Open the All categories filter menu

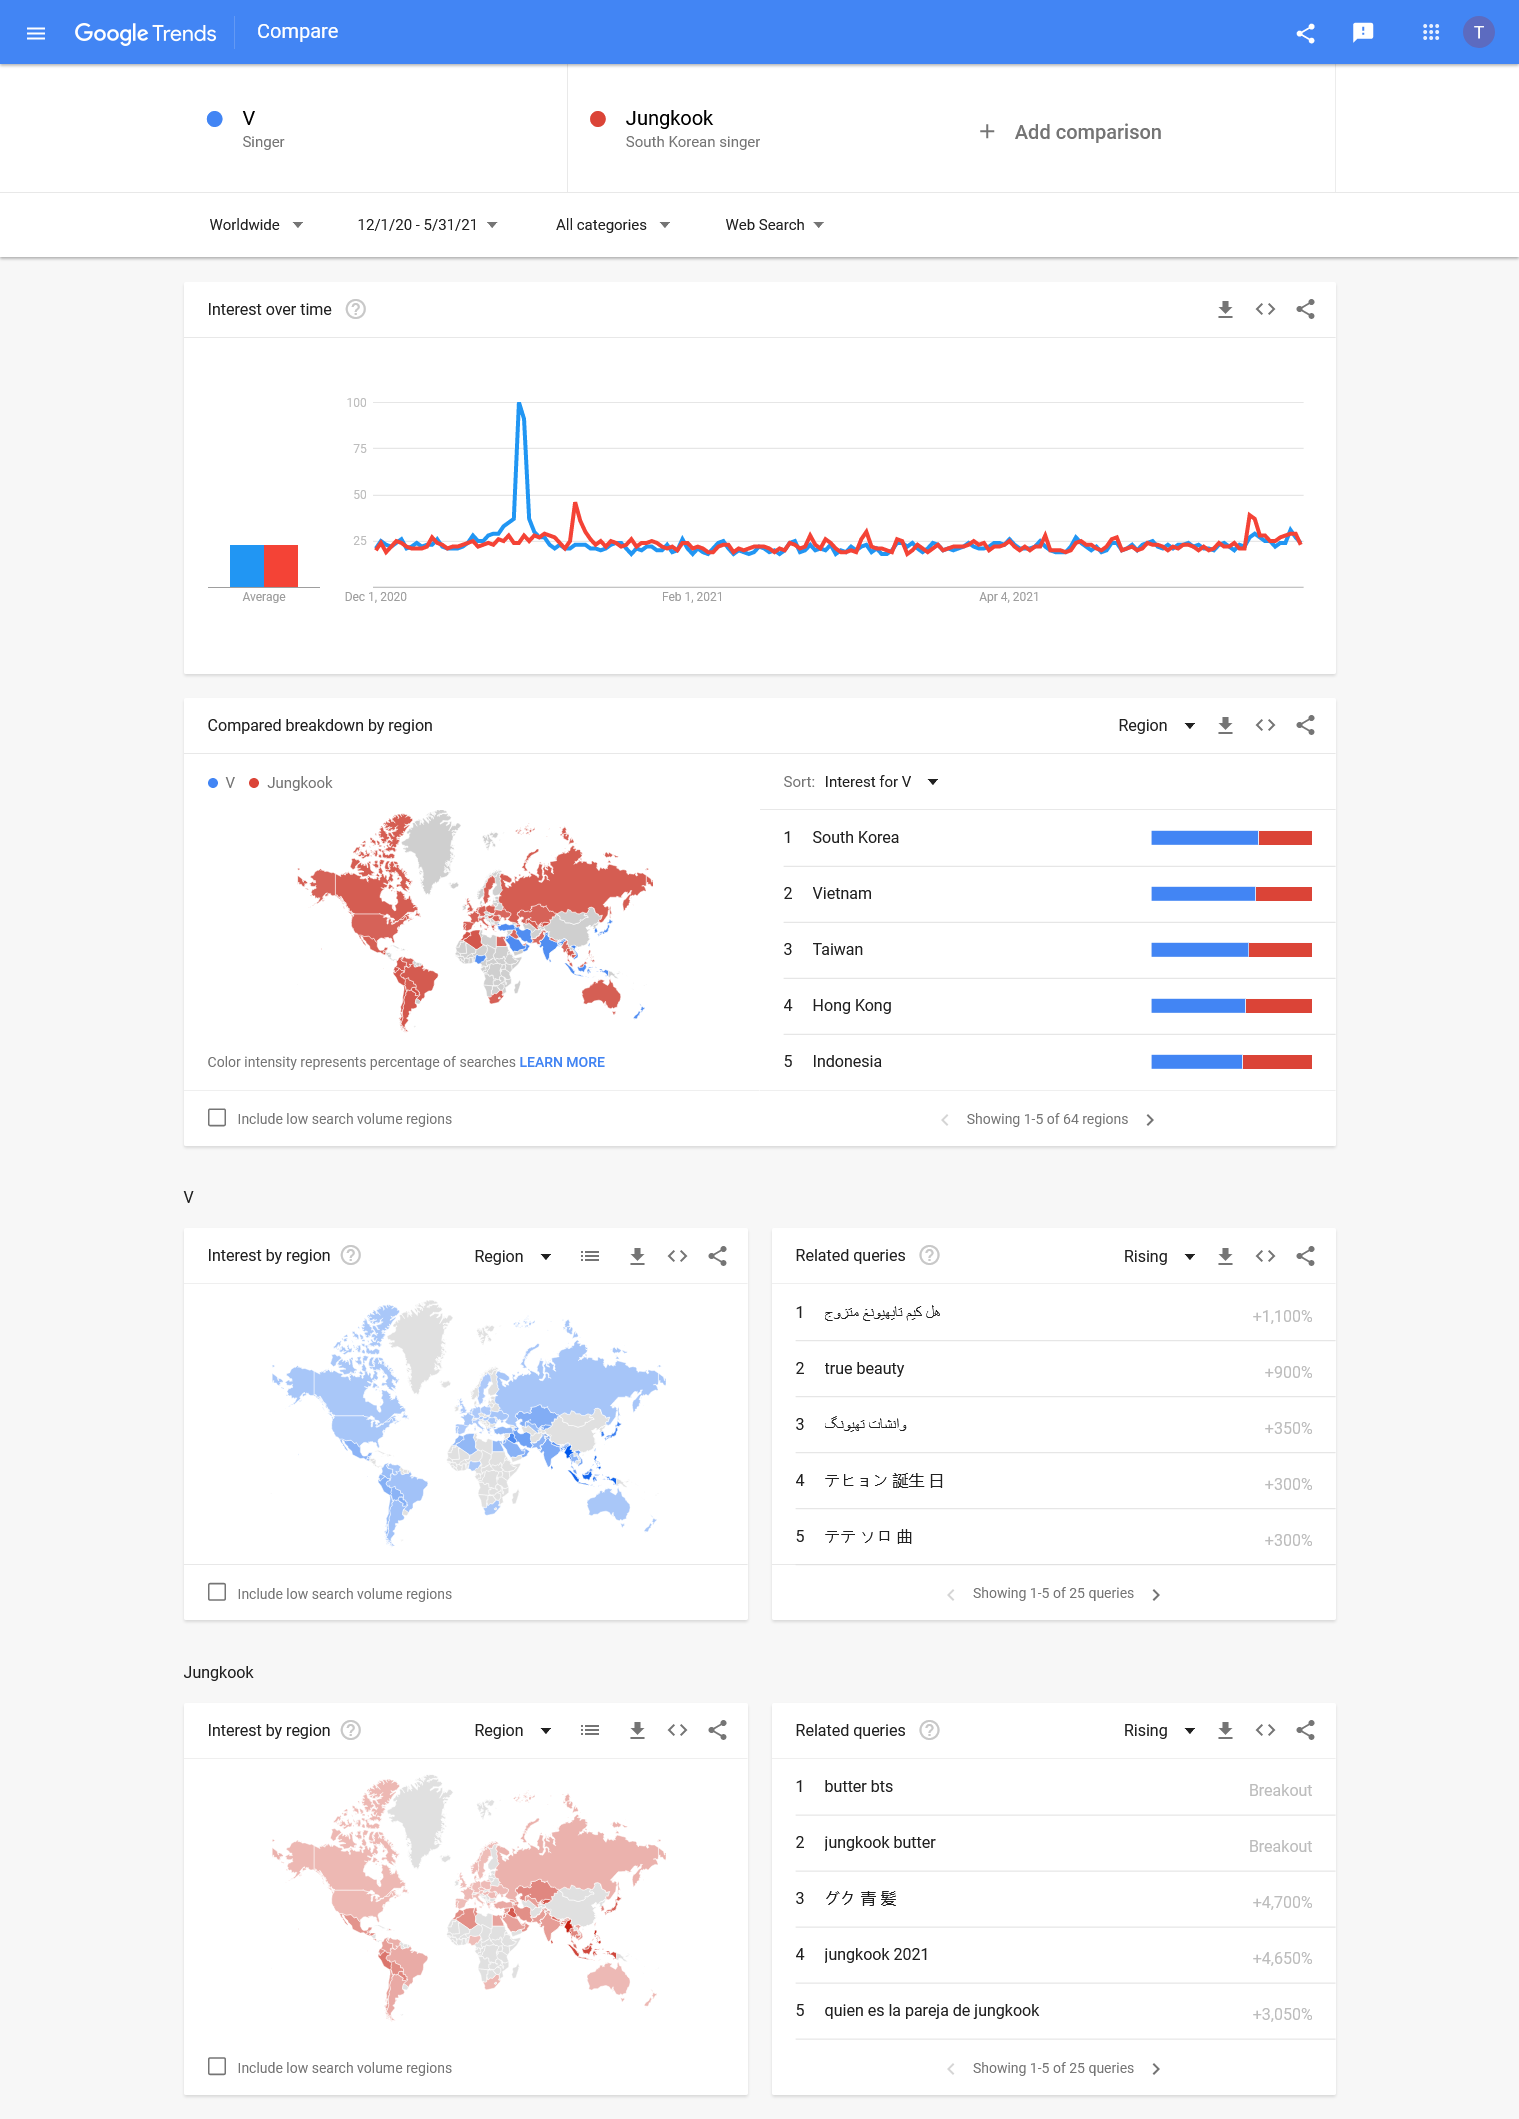[x=612, y=225]
